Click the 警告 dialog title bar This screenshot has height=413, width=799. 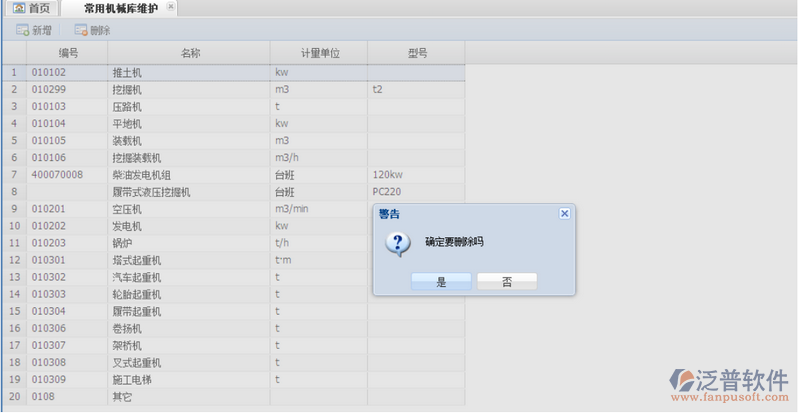[460, 213]
